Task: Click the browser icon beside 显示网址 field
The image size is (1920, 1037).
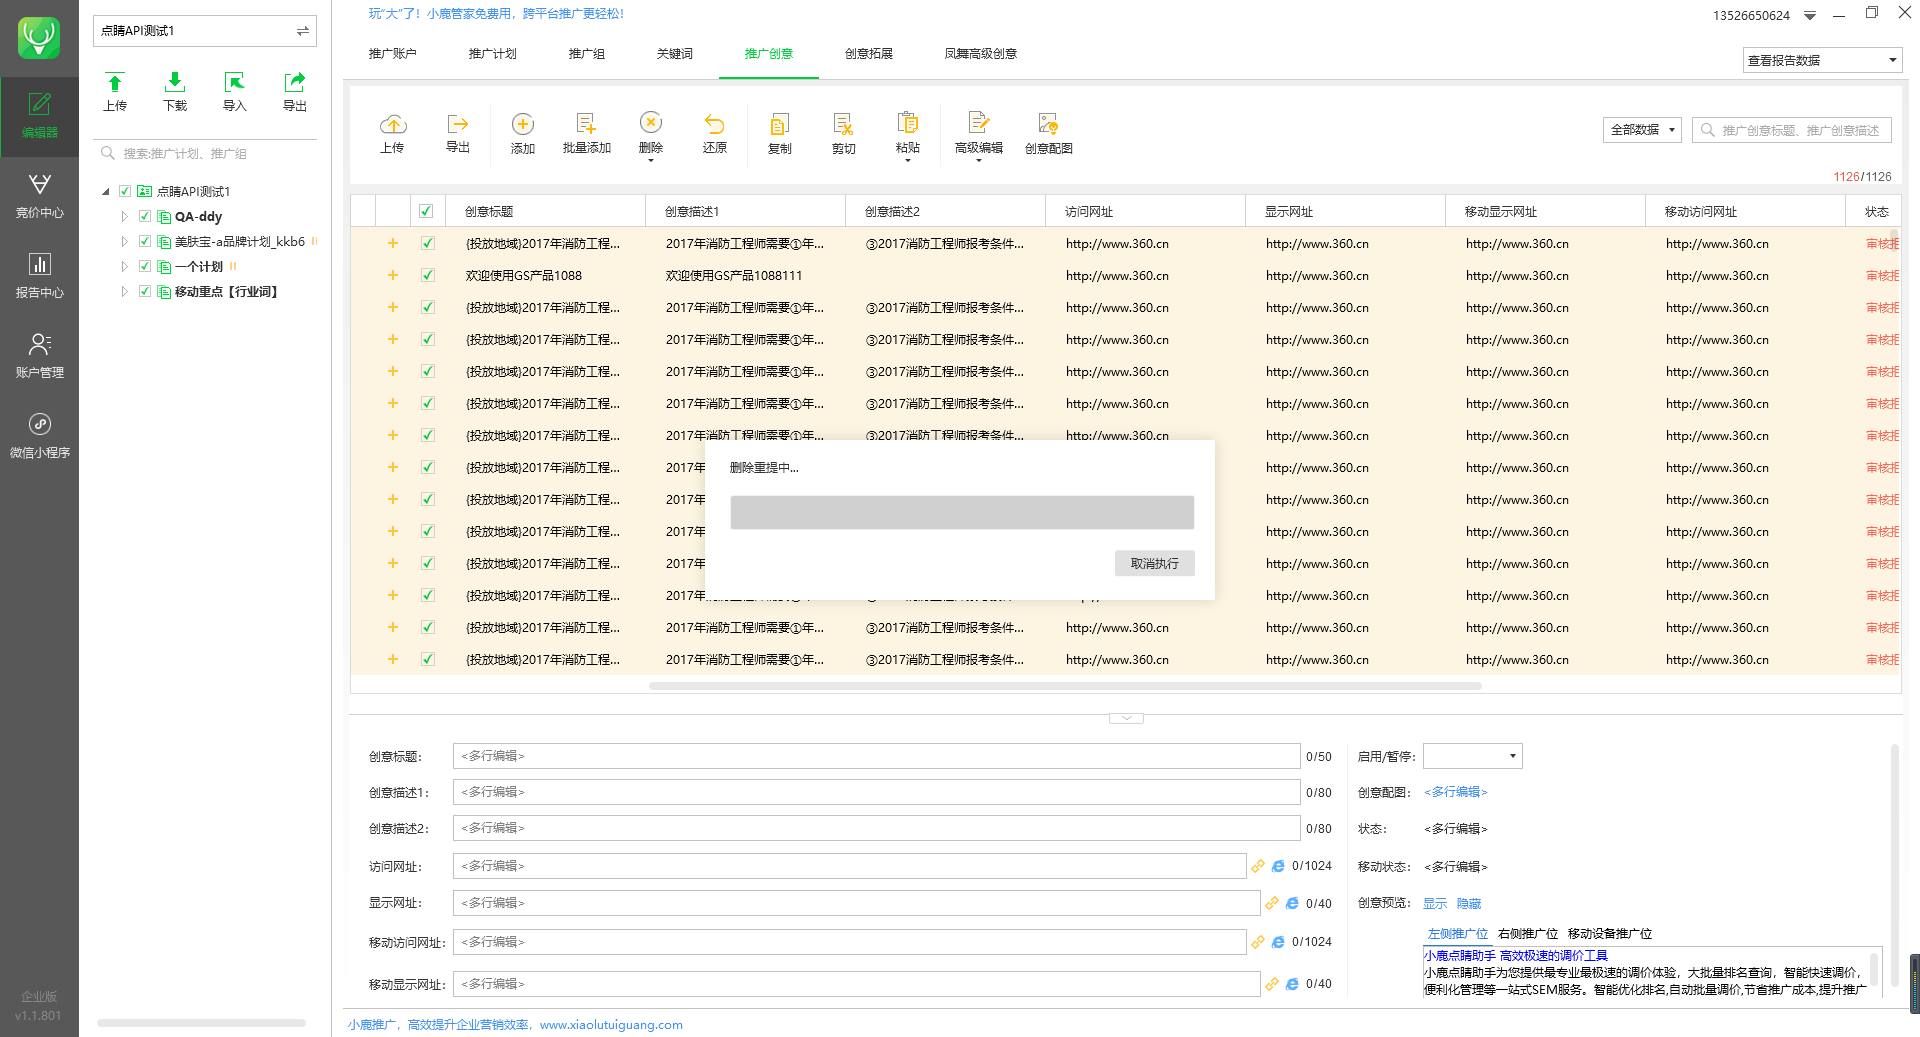Action: (x=1292, y=903)
